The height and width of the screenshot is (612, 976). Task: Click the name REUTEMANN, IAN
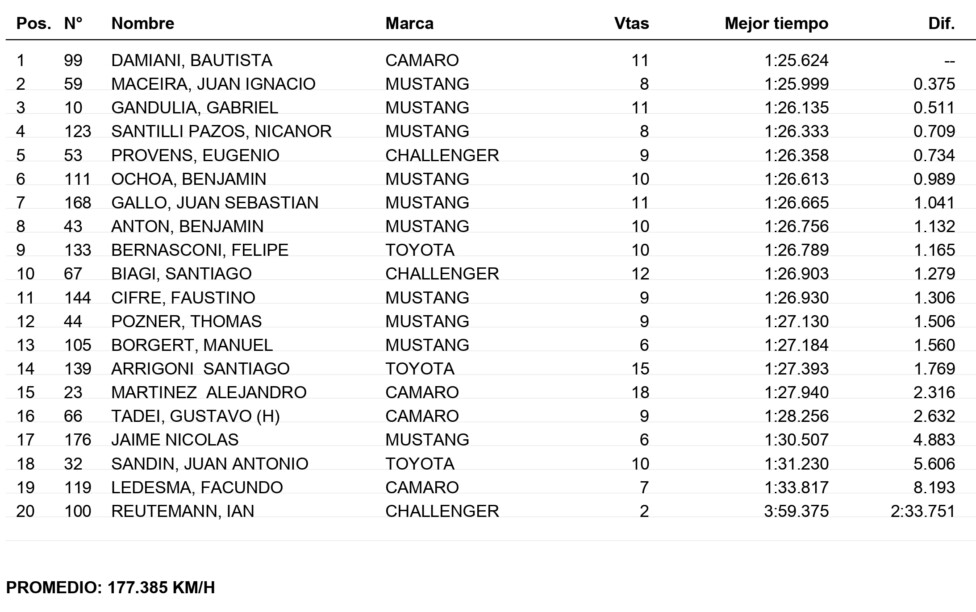tap(183, 511)
